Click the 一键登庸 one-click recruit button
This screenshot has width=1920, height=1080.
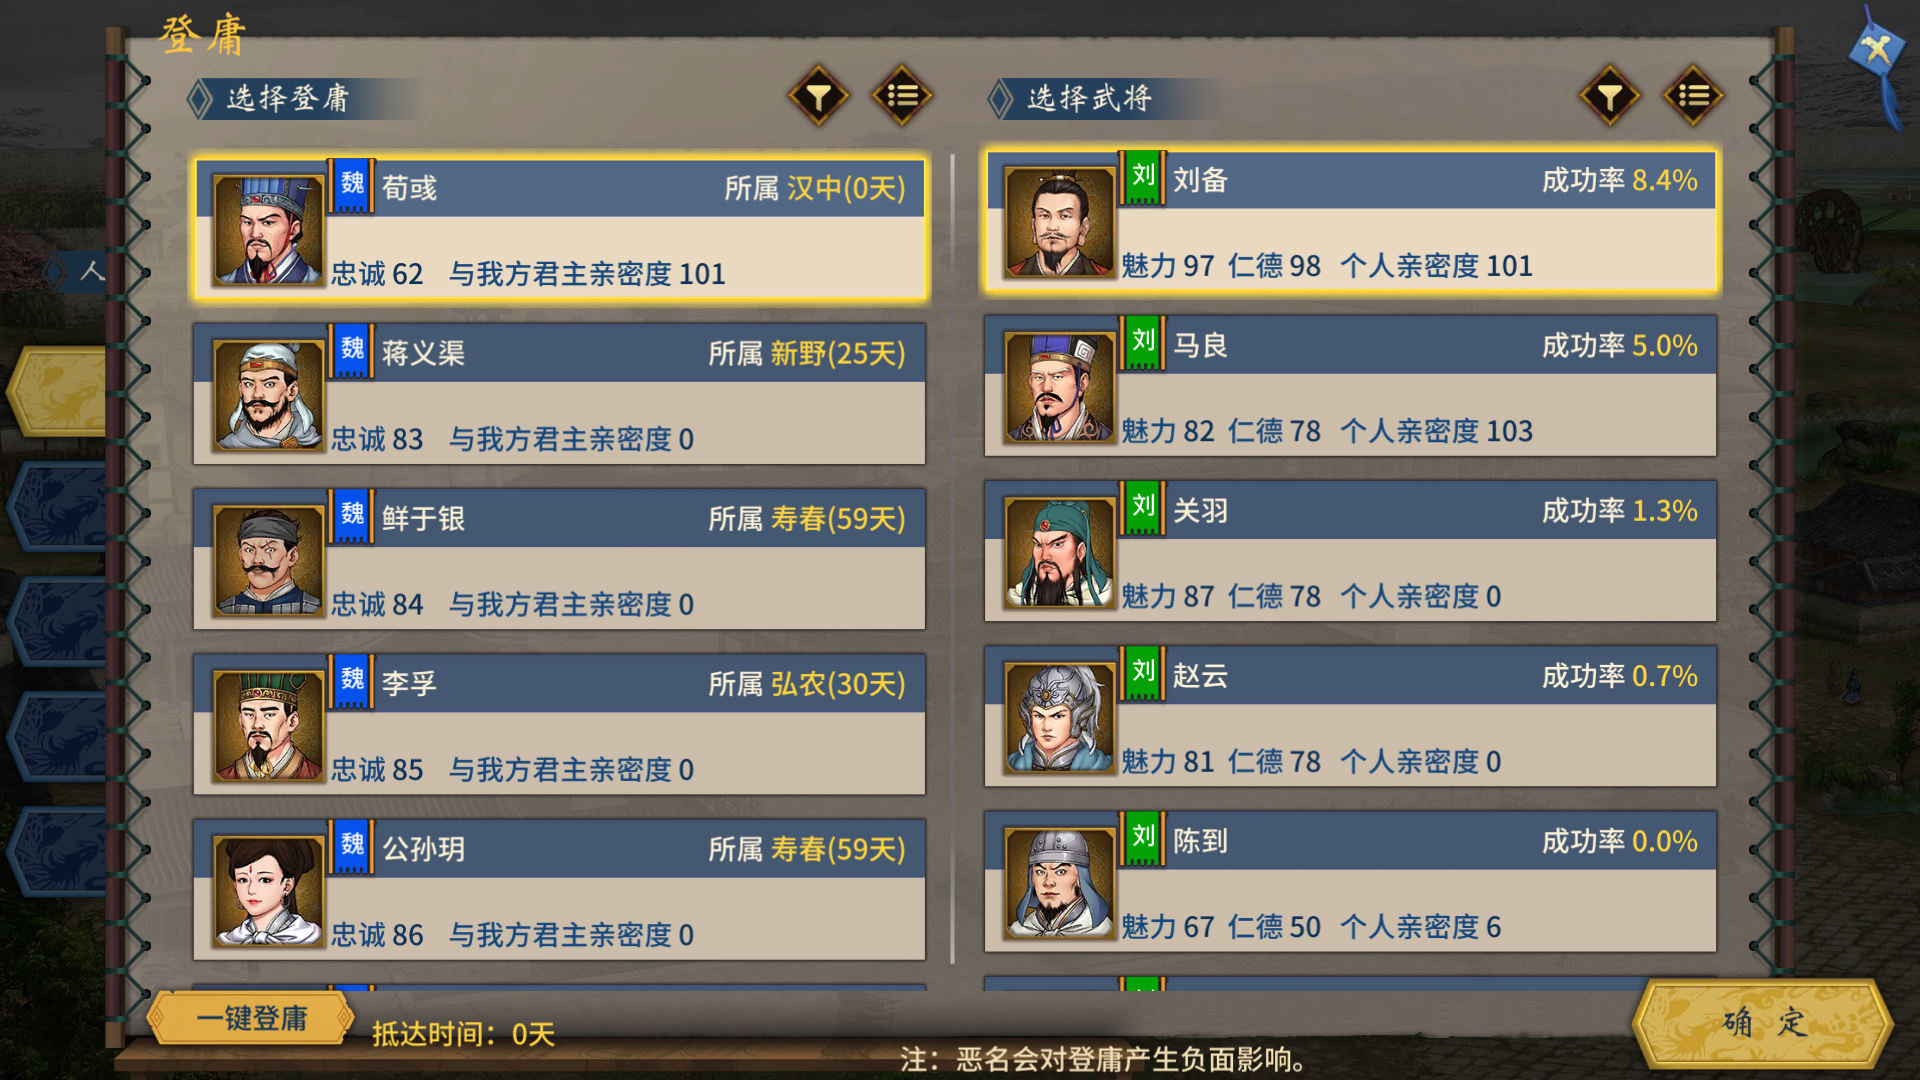click(x=251, y=1018)
